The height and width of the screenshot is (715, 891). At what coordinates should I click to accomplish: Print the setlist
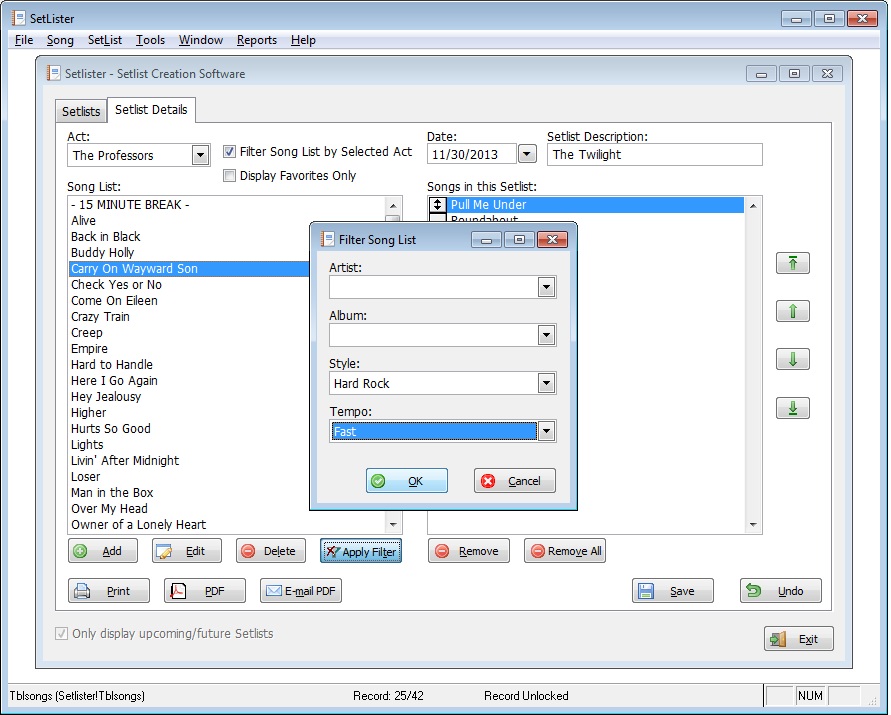coord(108,591)
